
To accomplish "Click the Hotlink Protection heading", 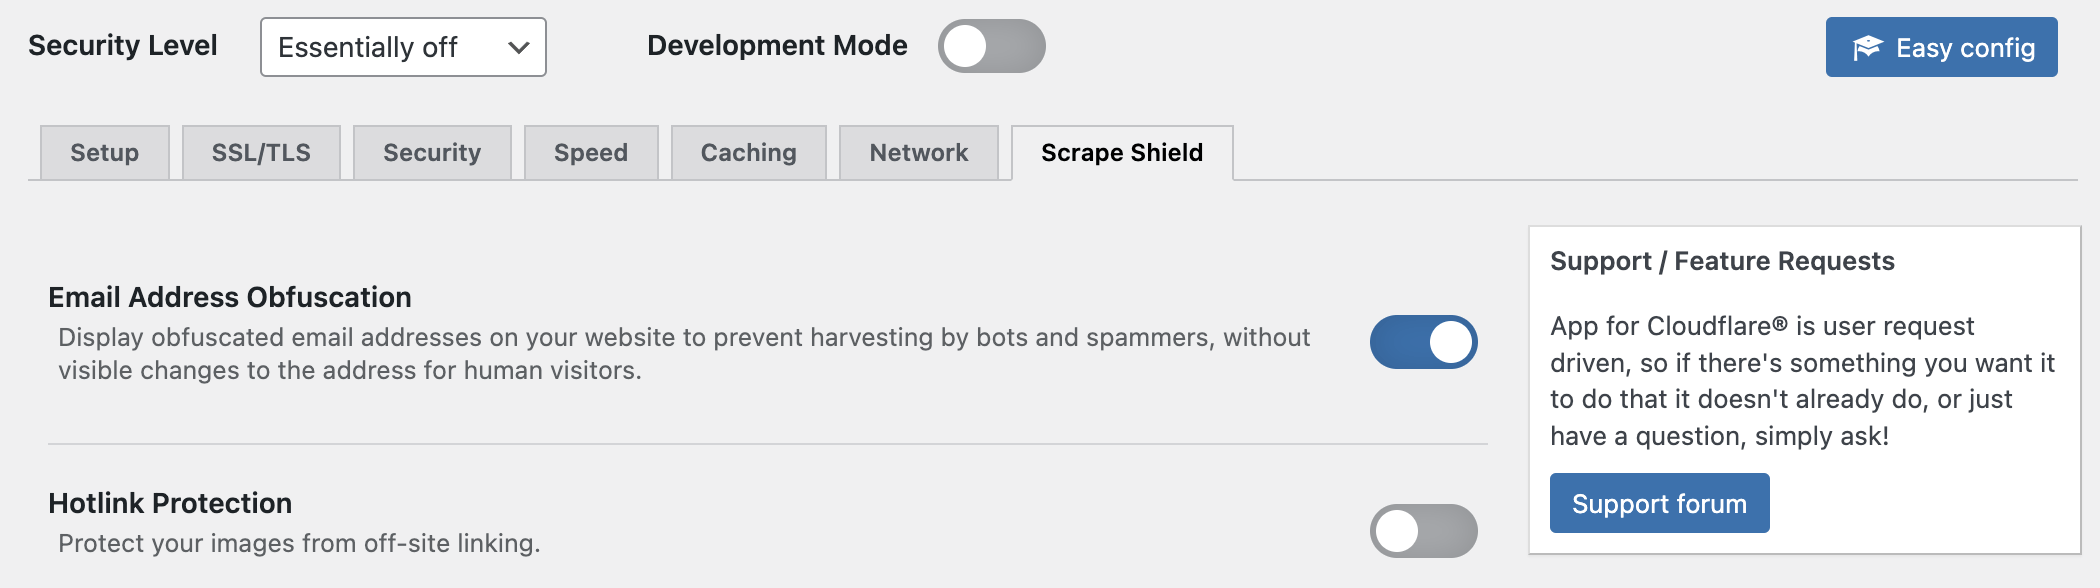I will pyautogui.click(x=170, y=503).
